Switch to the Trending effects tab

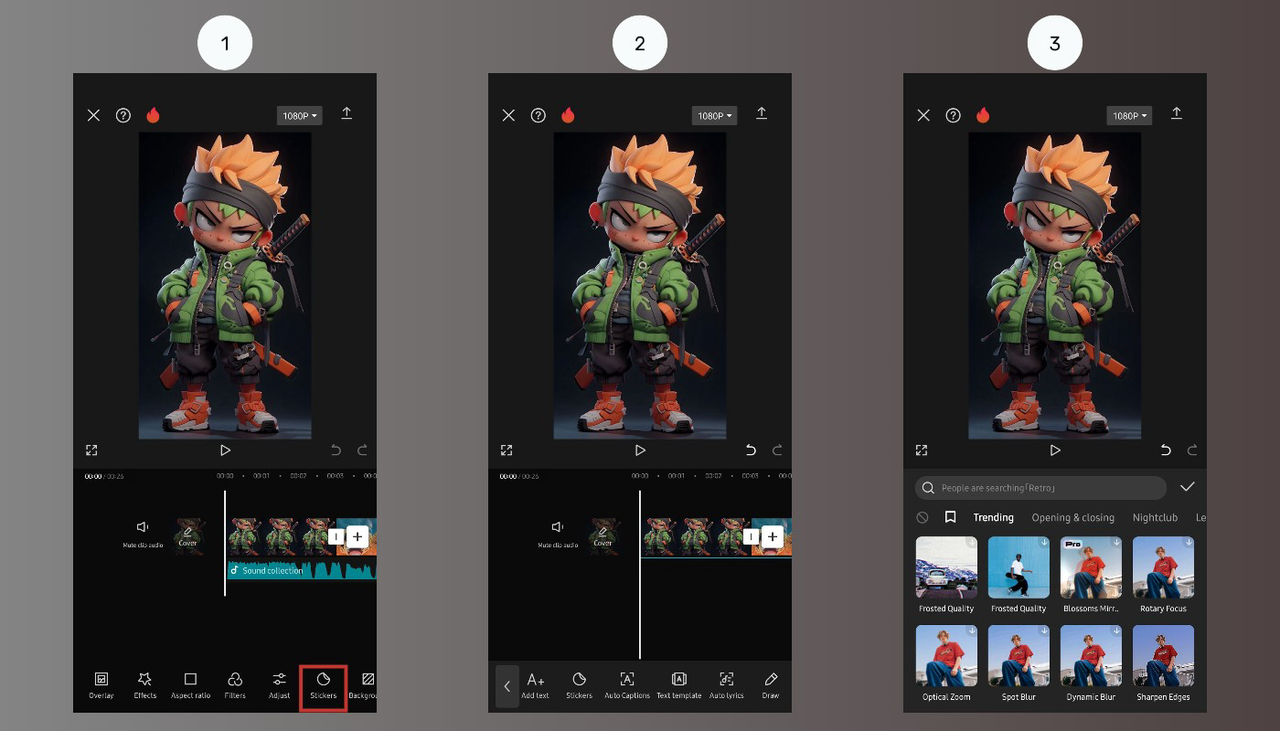point(993,517)
